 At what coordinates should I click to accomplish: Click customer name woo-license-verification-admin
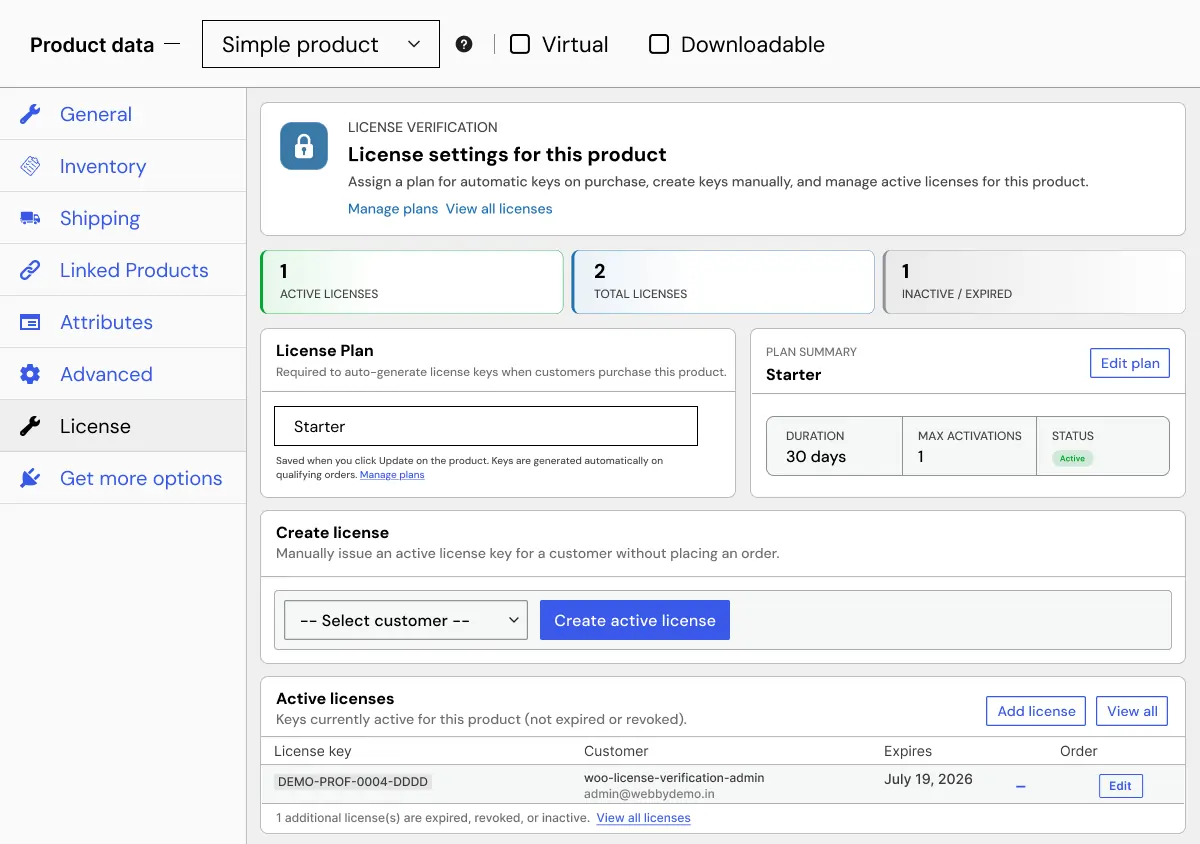674,778
